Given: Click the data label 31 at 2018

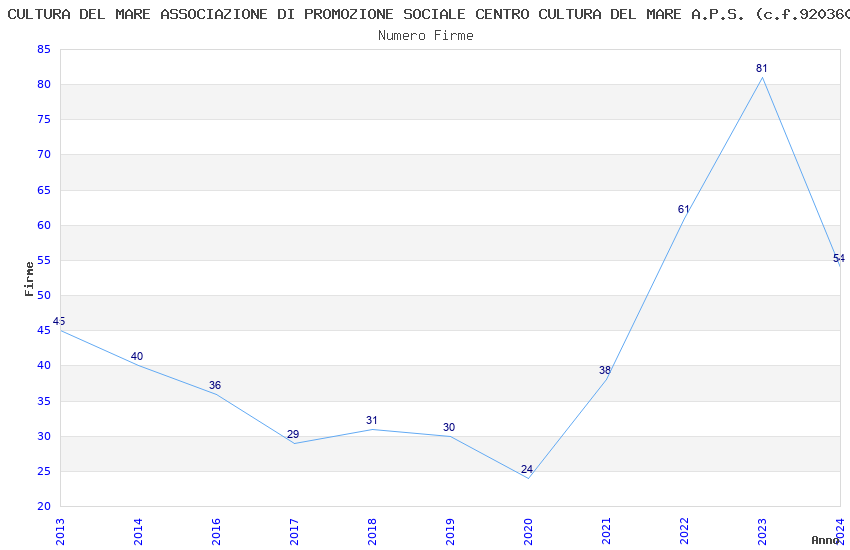Looking at the screenshot, I should [371, 420].
